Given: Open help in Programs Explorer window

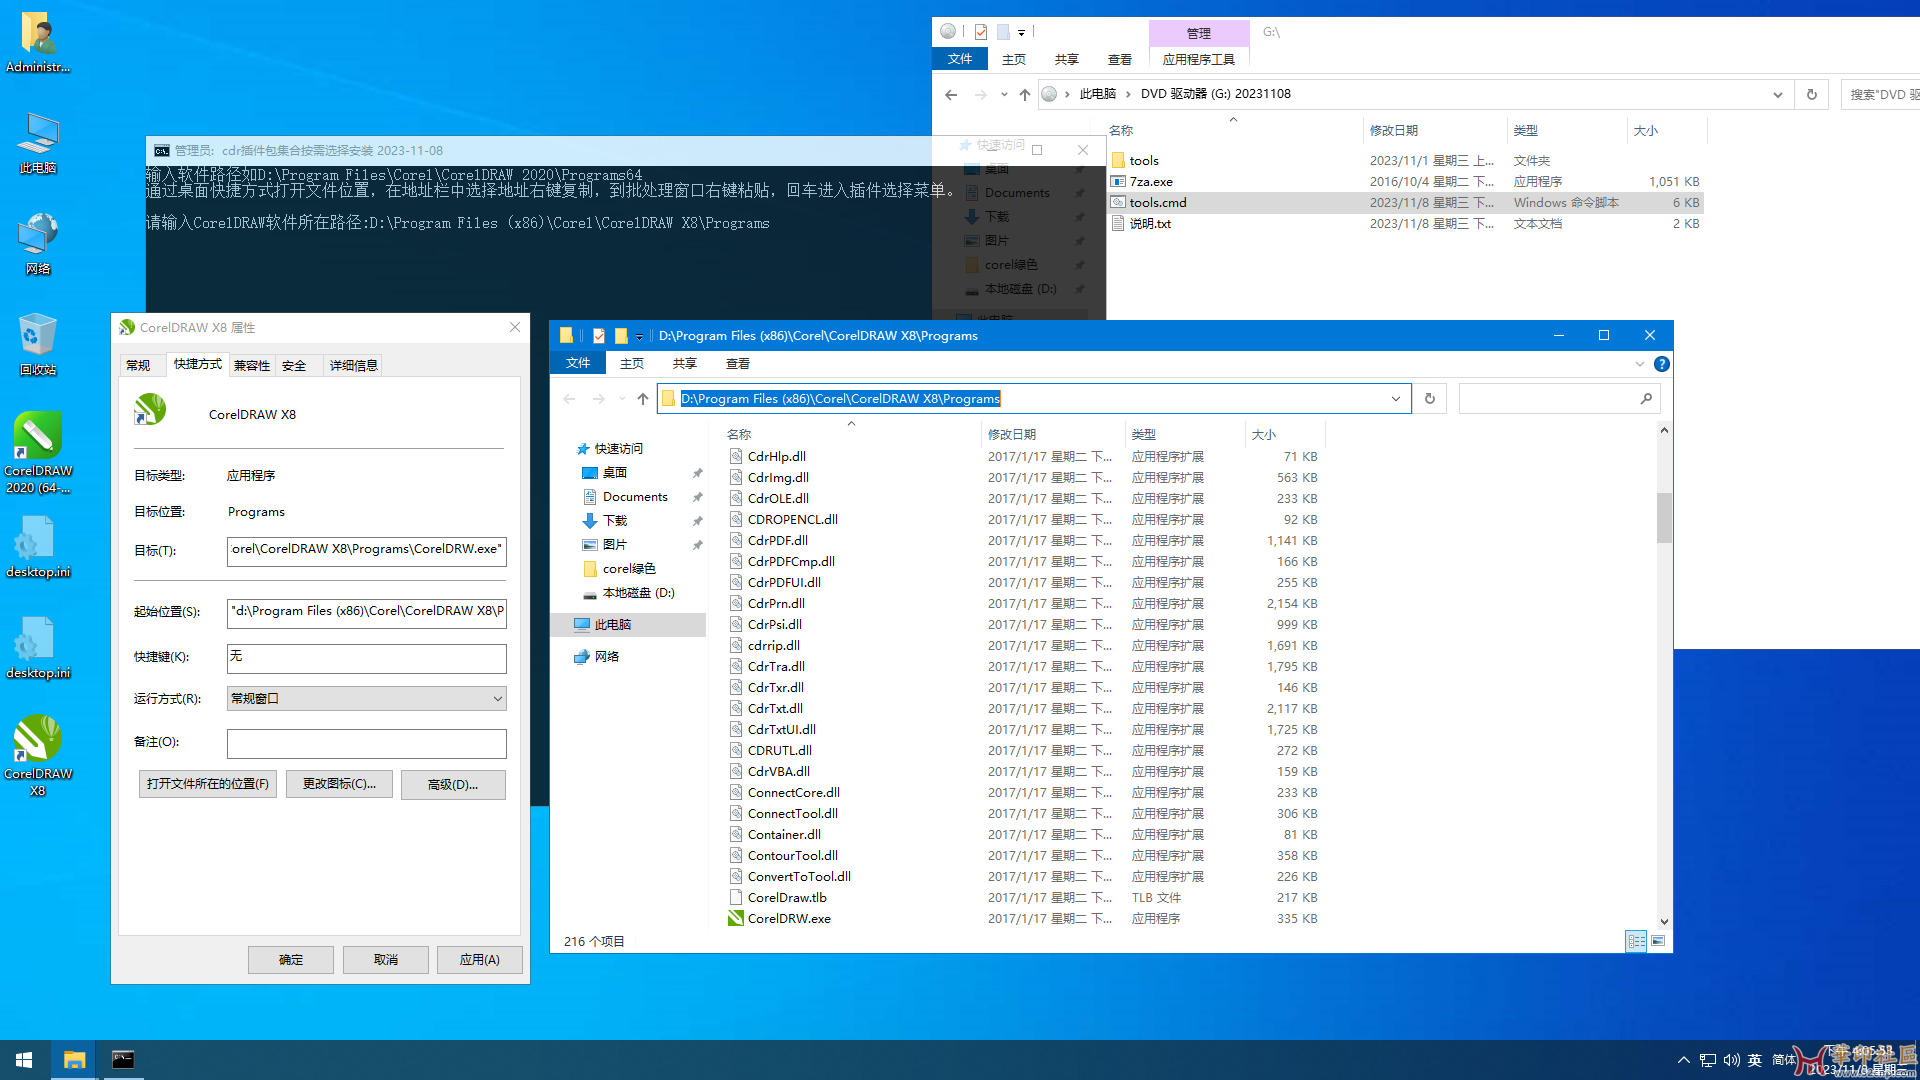Looking at the screenshot, I should click(1661, 364).
